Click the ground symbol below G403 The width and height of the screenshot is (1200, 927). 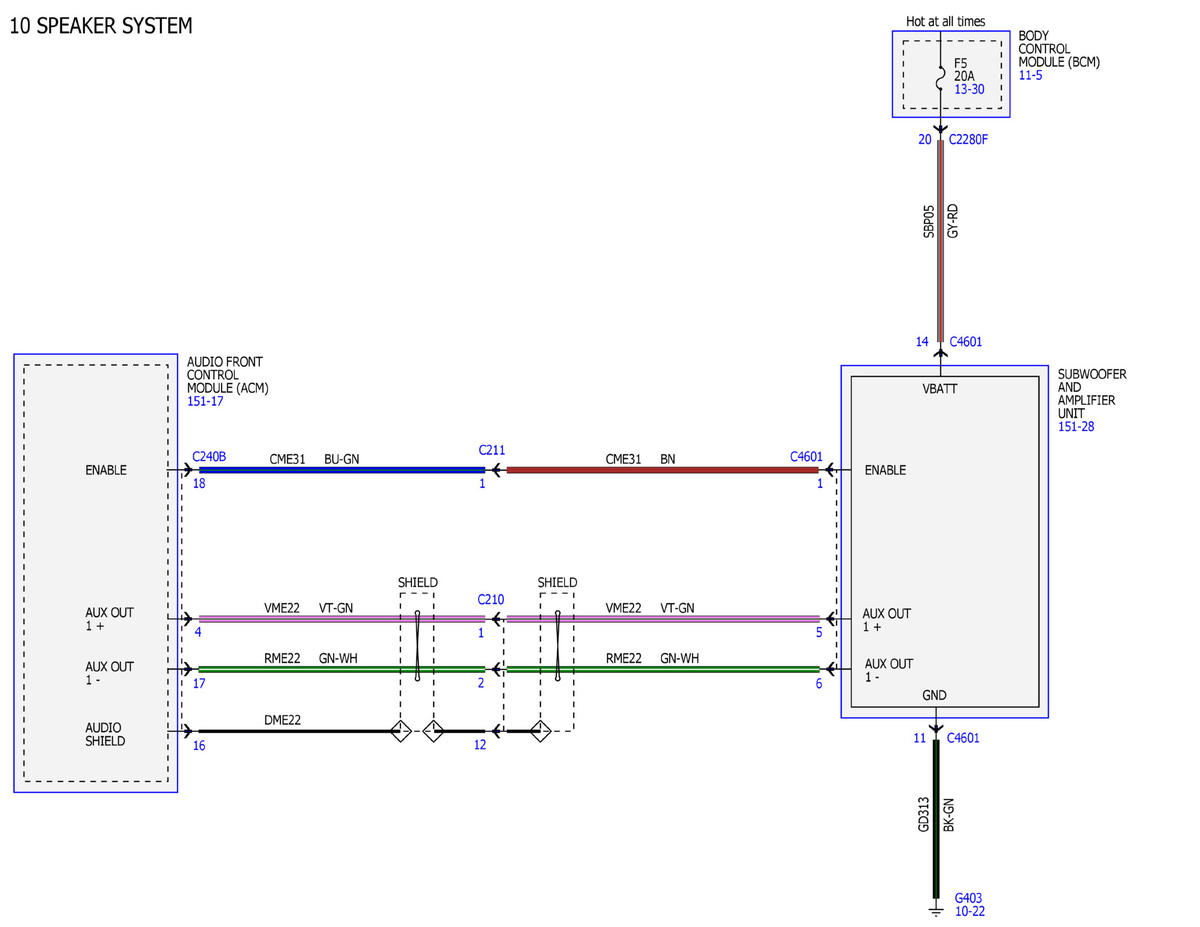936,909
